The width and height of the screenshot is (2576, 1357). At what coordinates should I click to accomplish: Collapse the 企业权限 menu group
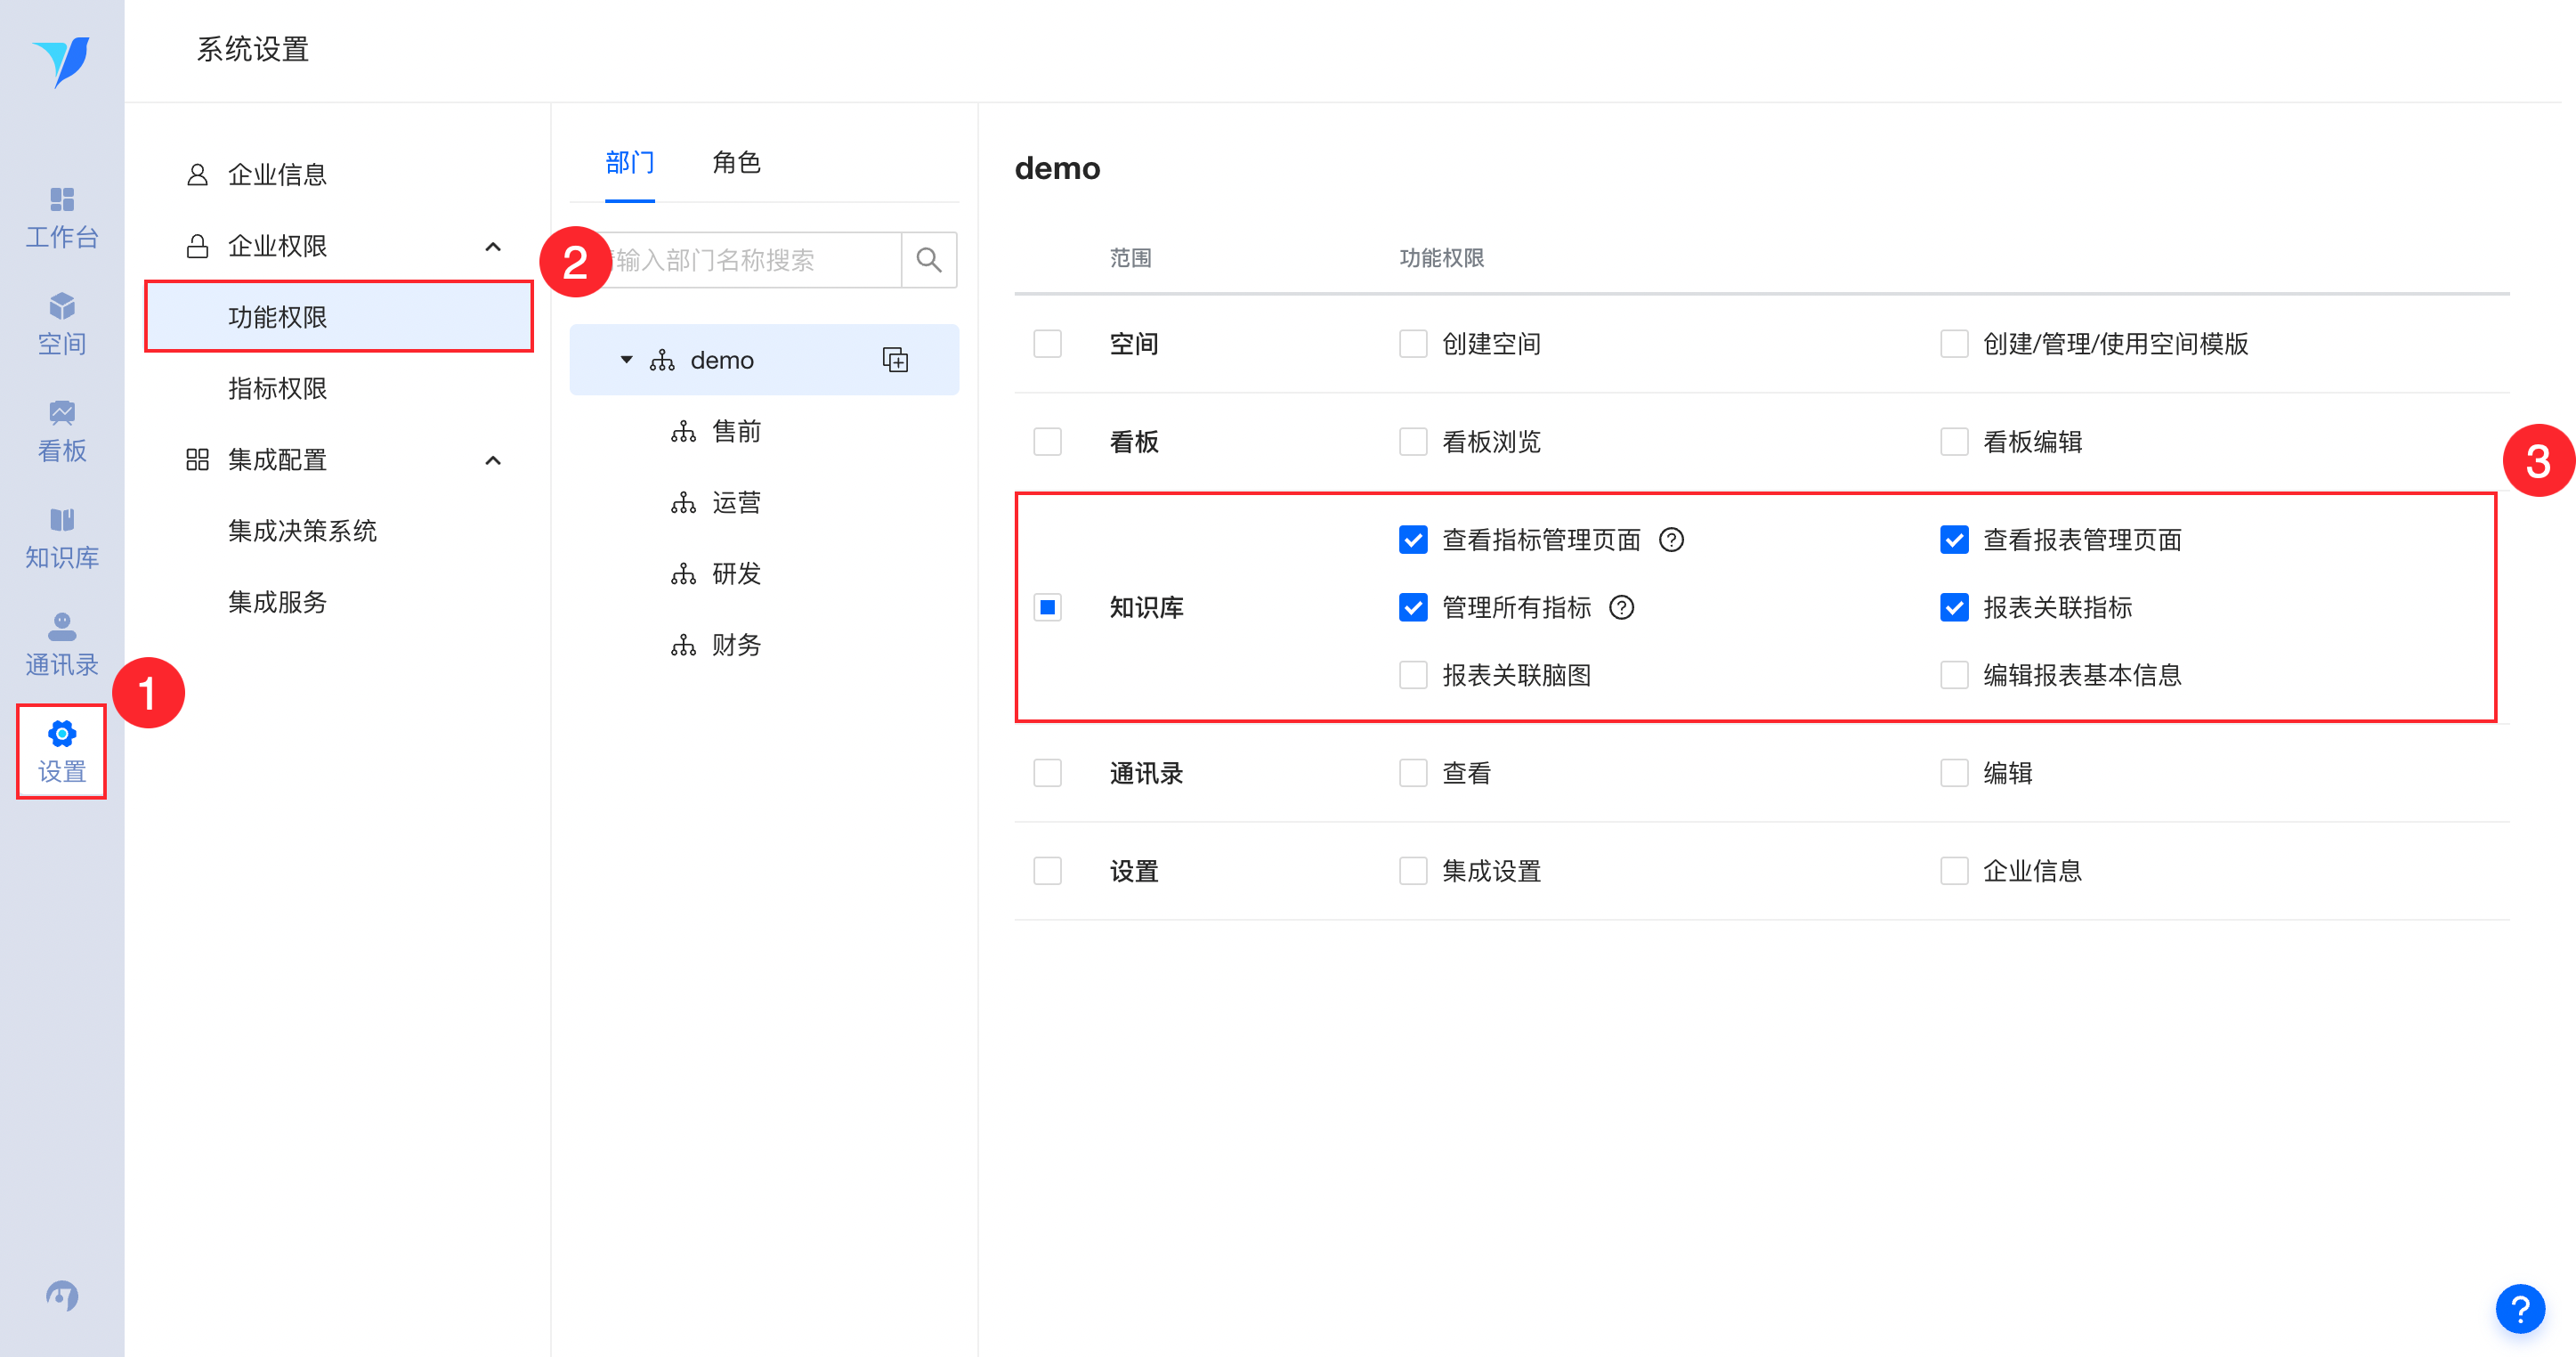coord(492,246)
